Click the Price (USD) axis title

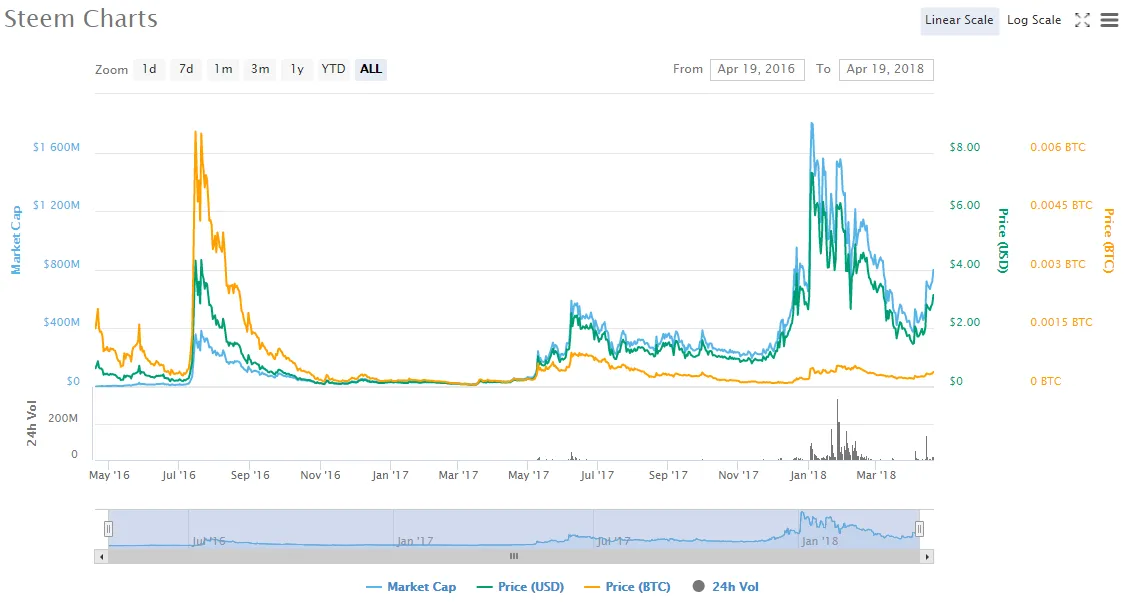click(1003, 241)
